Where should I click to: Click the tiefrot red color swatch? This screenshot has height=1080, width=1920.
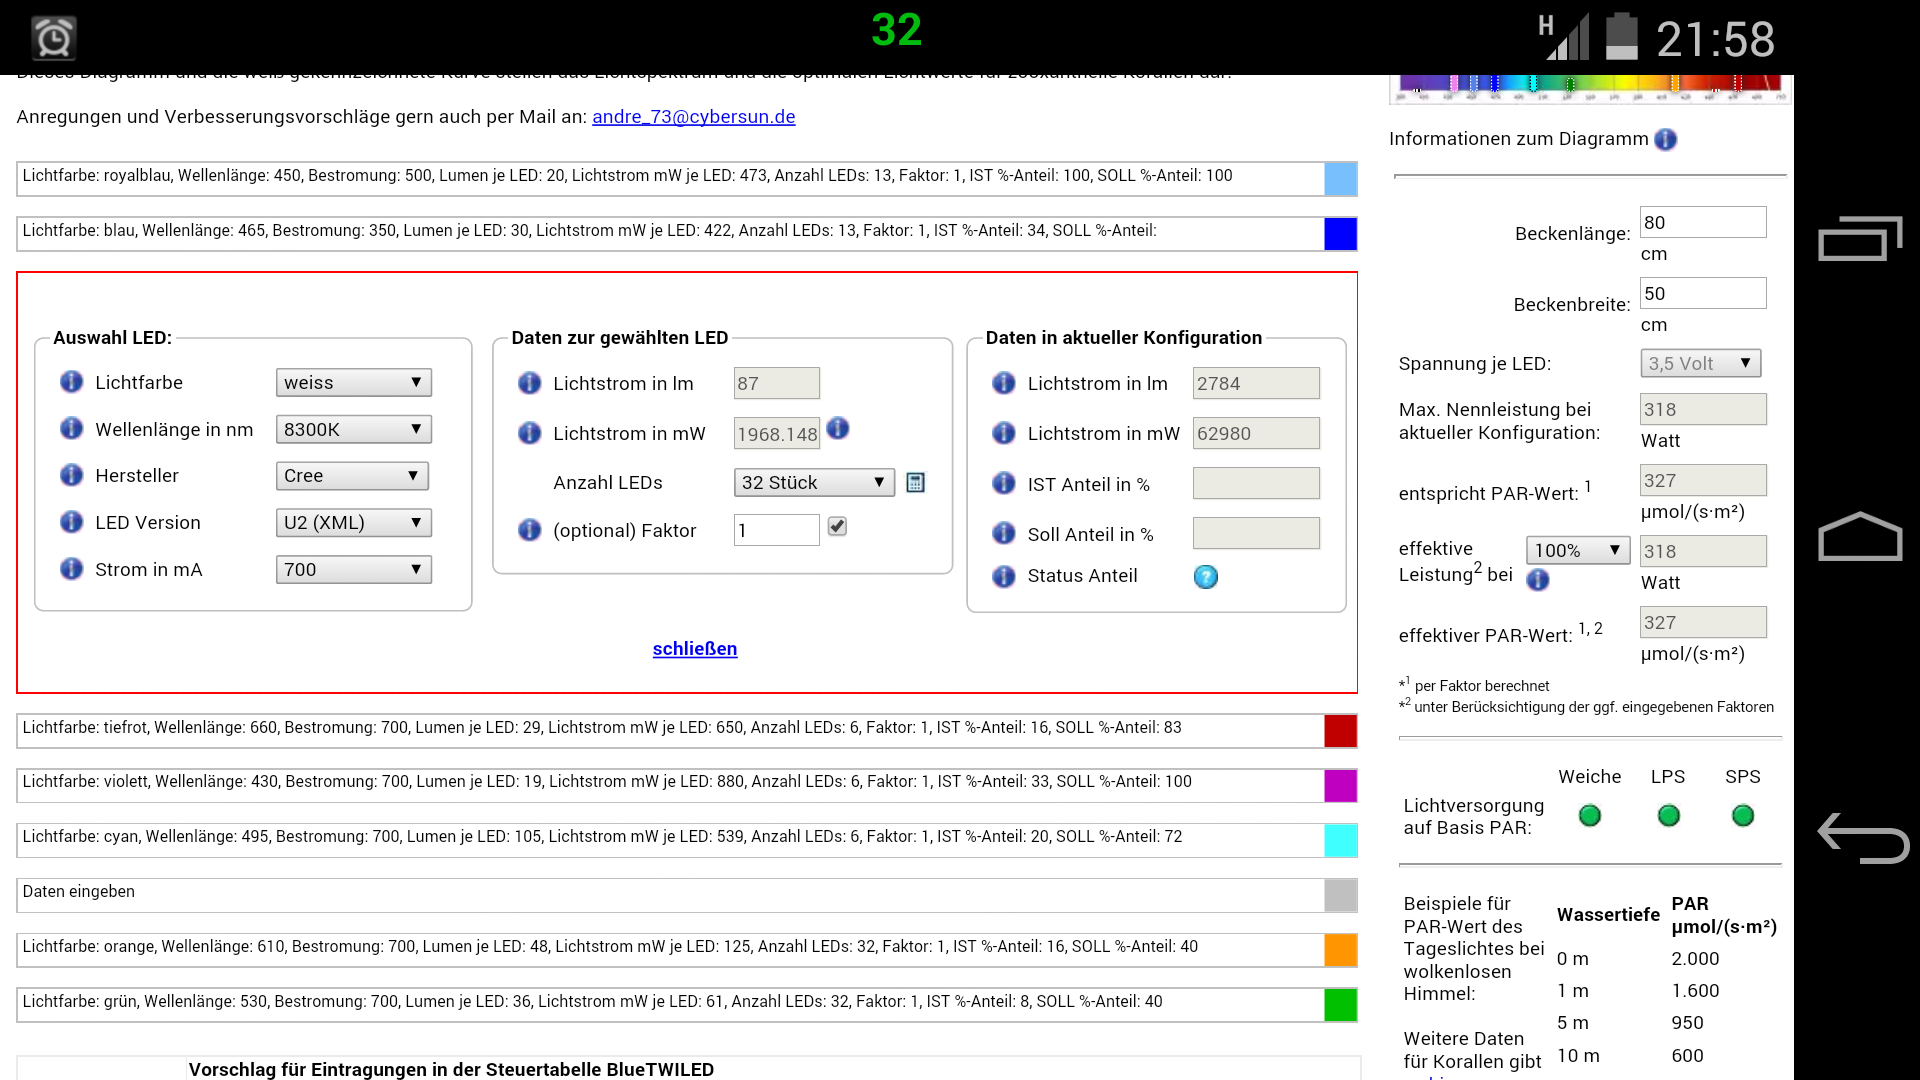[1340, 731]
